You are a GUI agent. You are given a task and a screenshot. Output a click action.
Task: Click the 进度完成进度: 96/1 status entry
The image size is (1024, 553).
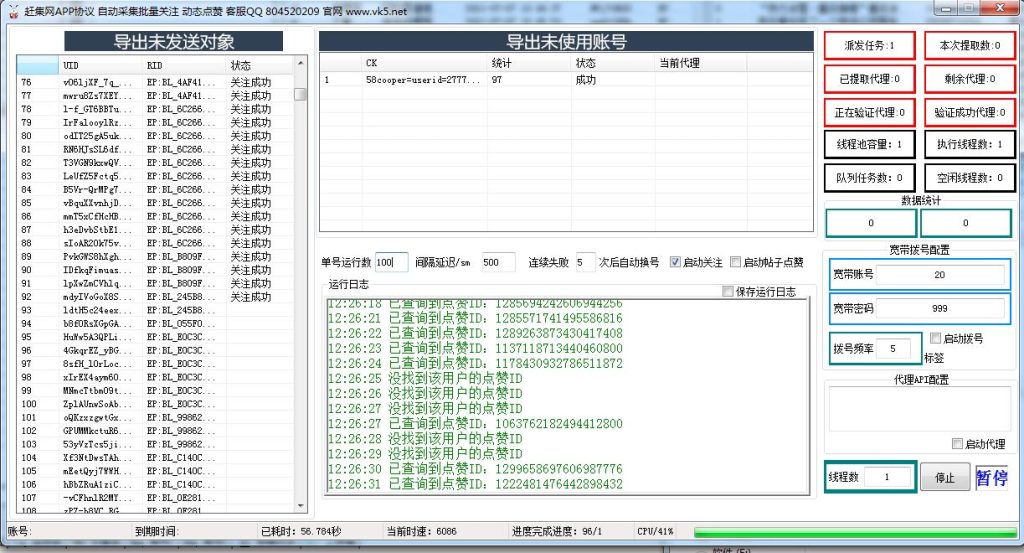557,531
